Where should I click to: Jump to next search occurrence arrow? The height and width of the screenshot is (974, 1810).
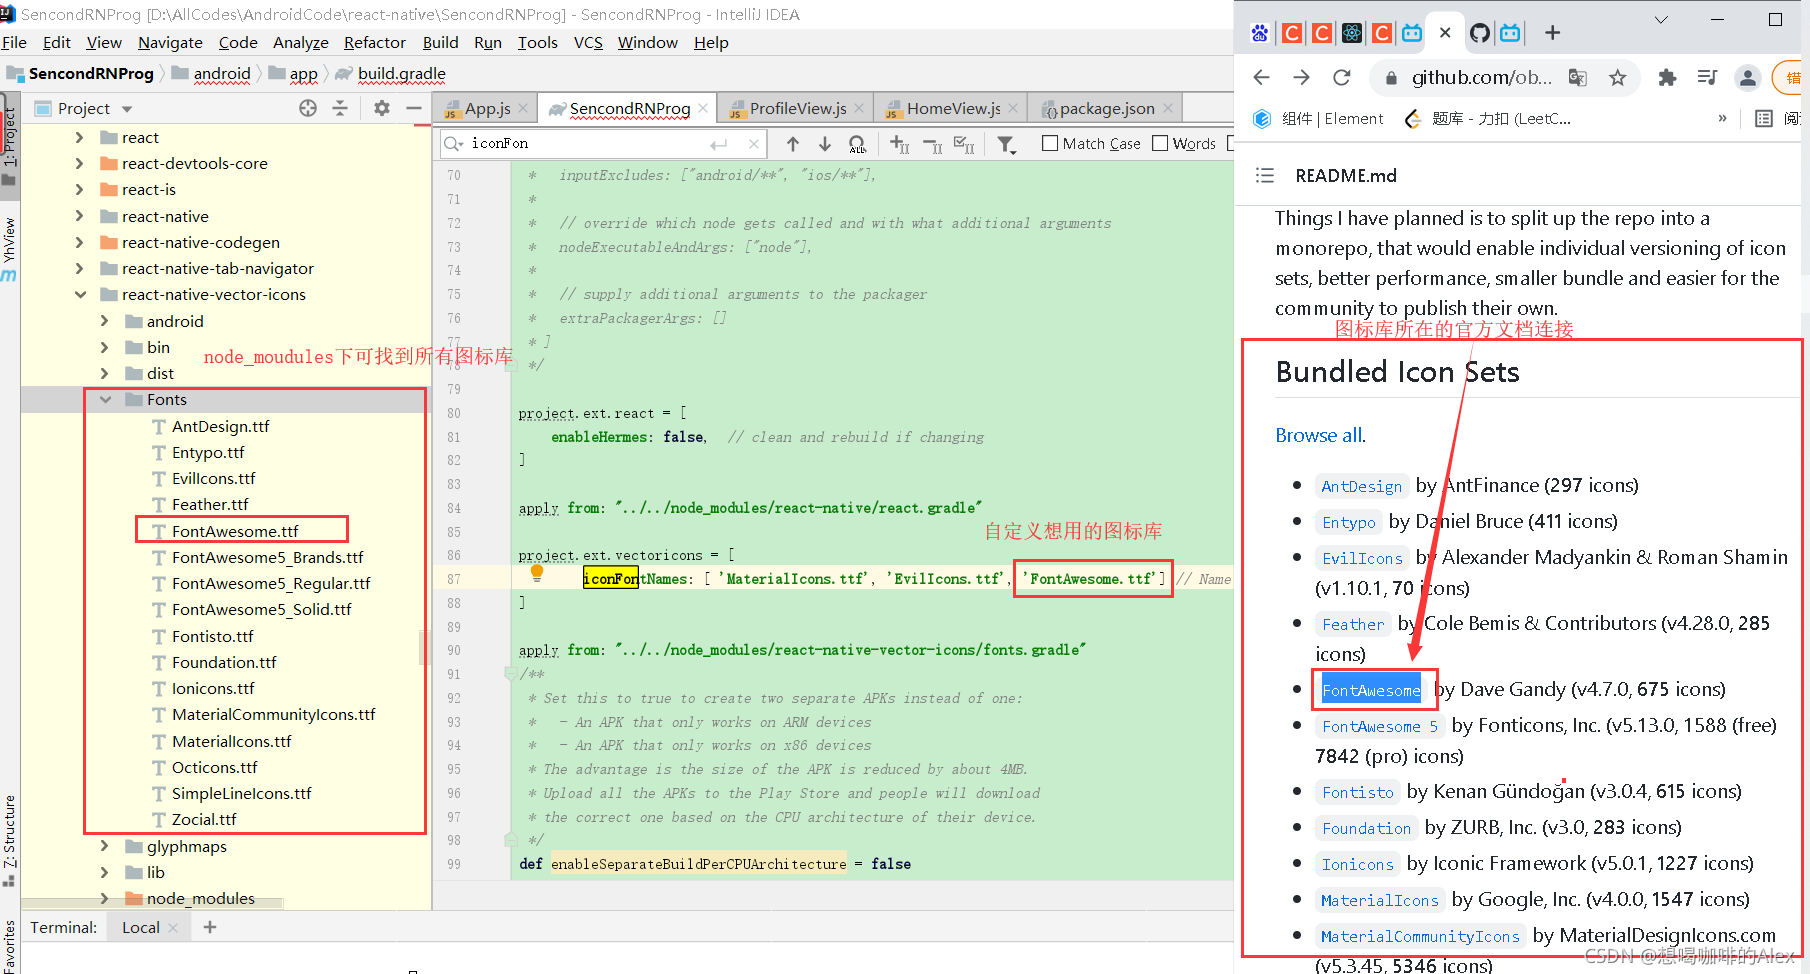pyautogui.click(x=825, y=144)
